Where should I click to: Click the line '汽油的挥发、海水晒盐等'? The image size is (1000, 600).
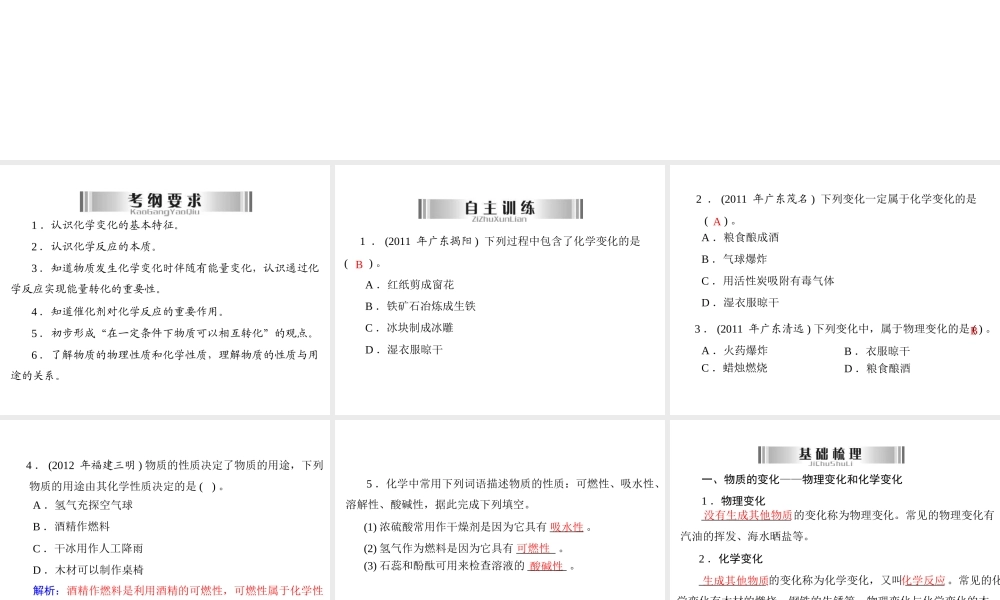(x=744, y=537)
